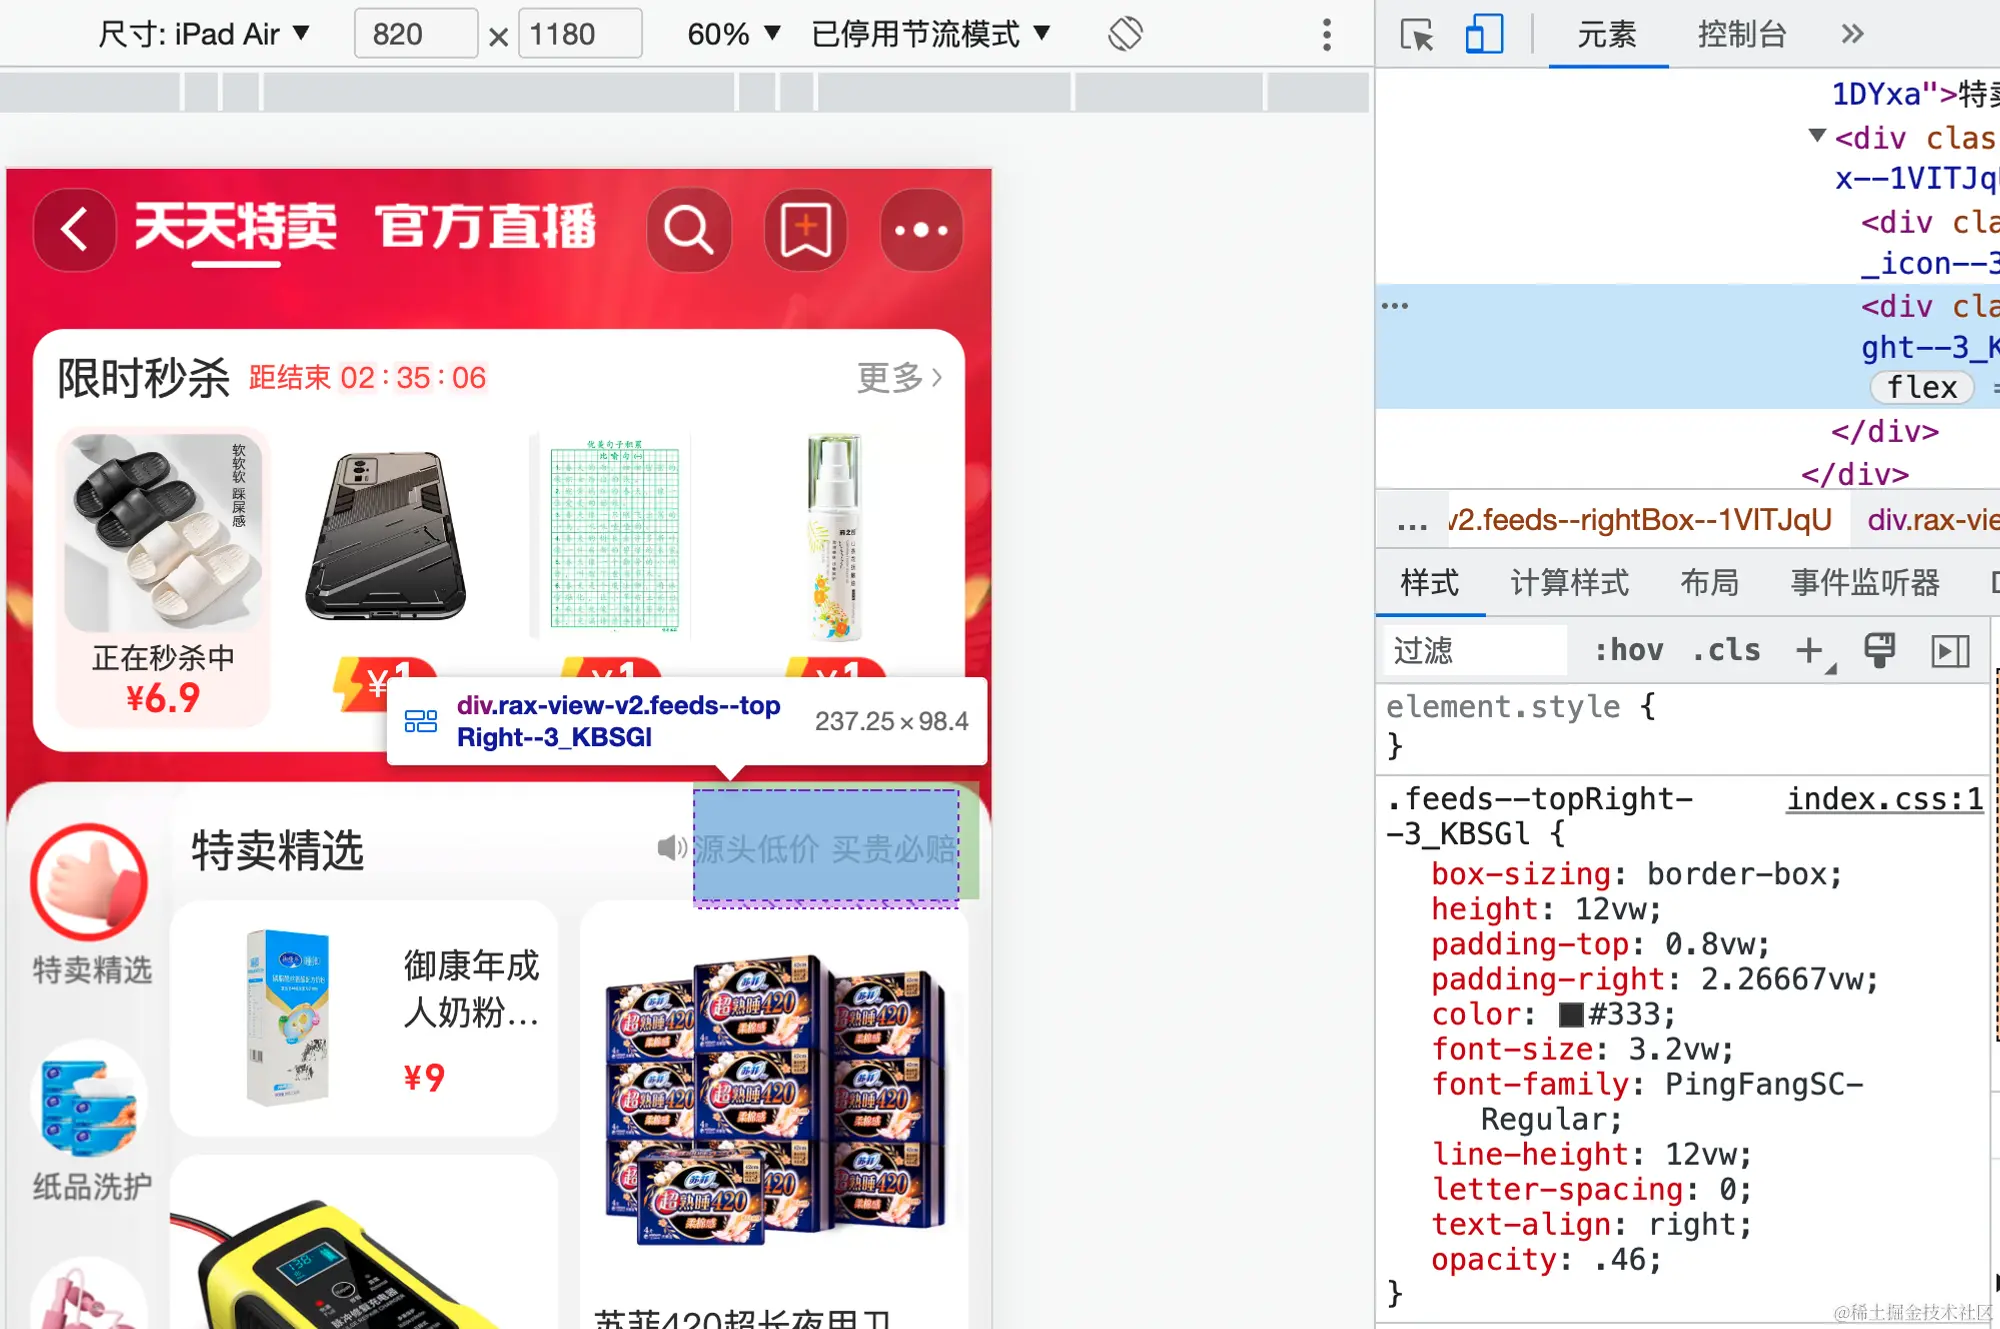Tap the speaker announcement icon
This screenshot has height=1329, width=2000.
(672, 848)
